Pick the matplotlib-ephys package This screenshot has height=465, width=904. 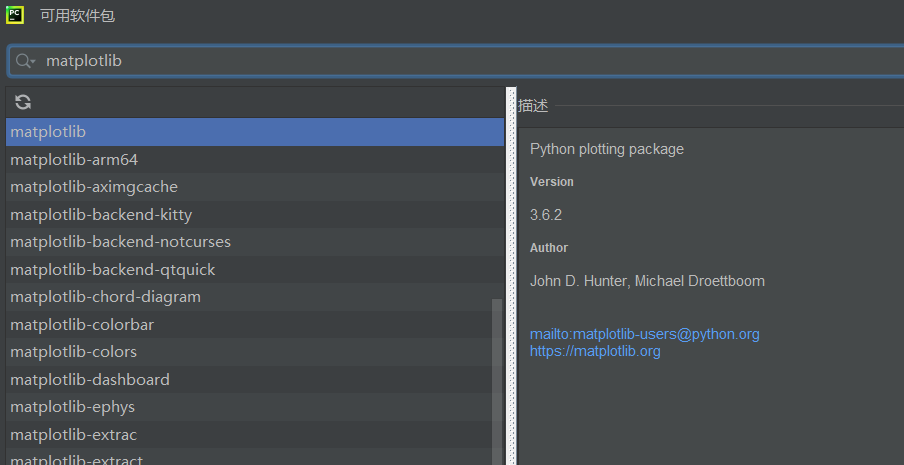pos(72,407)
